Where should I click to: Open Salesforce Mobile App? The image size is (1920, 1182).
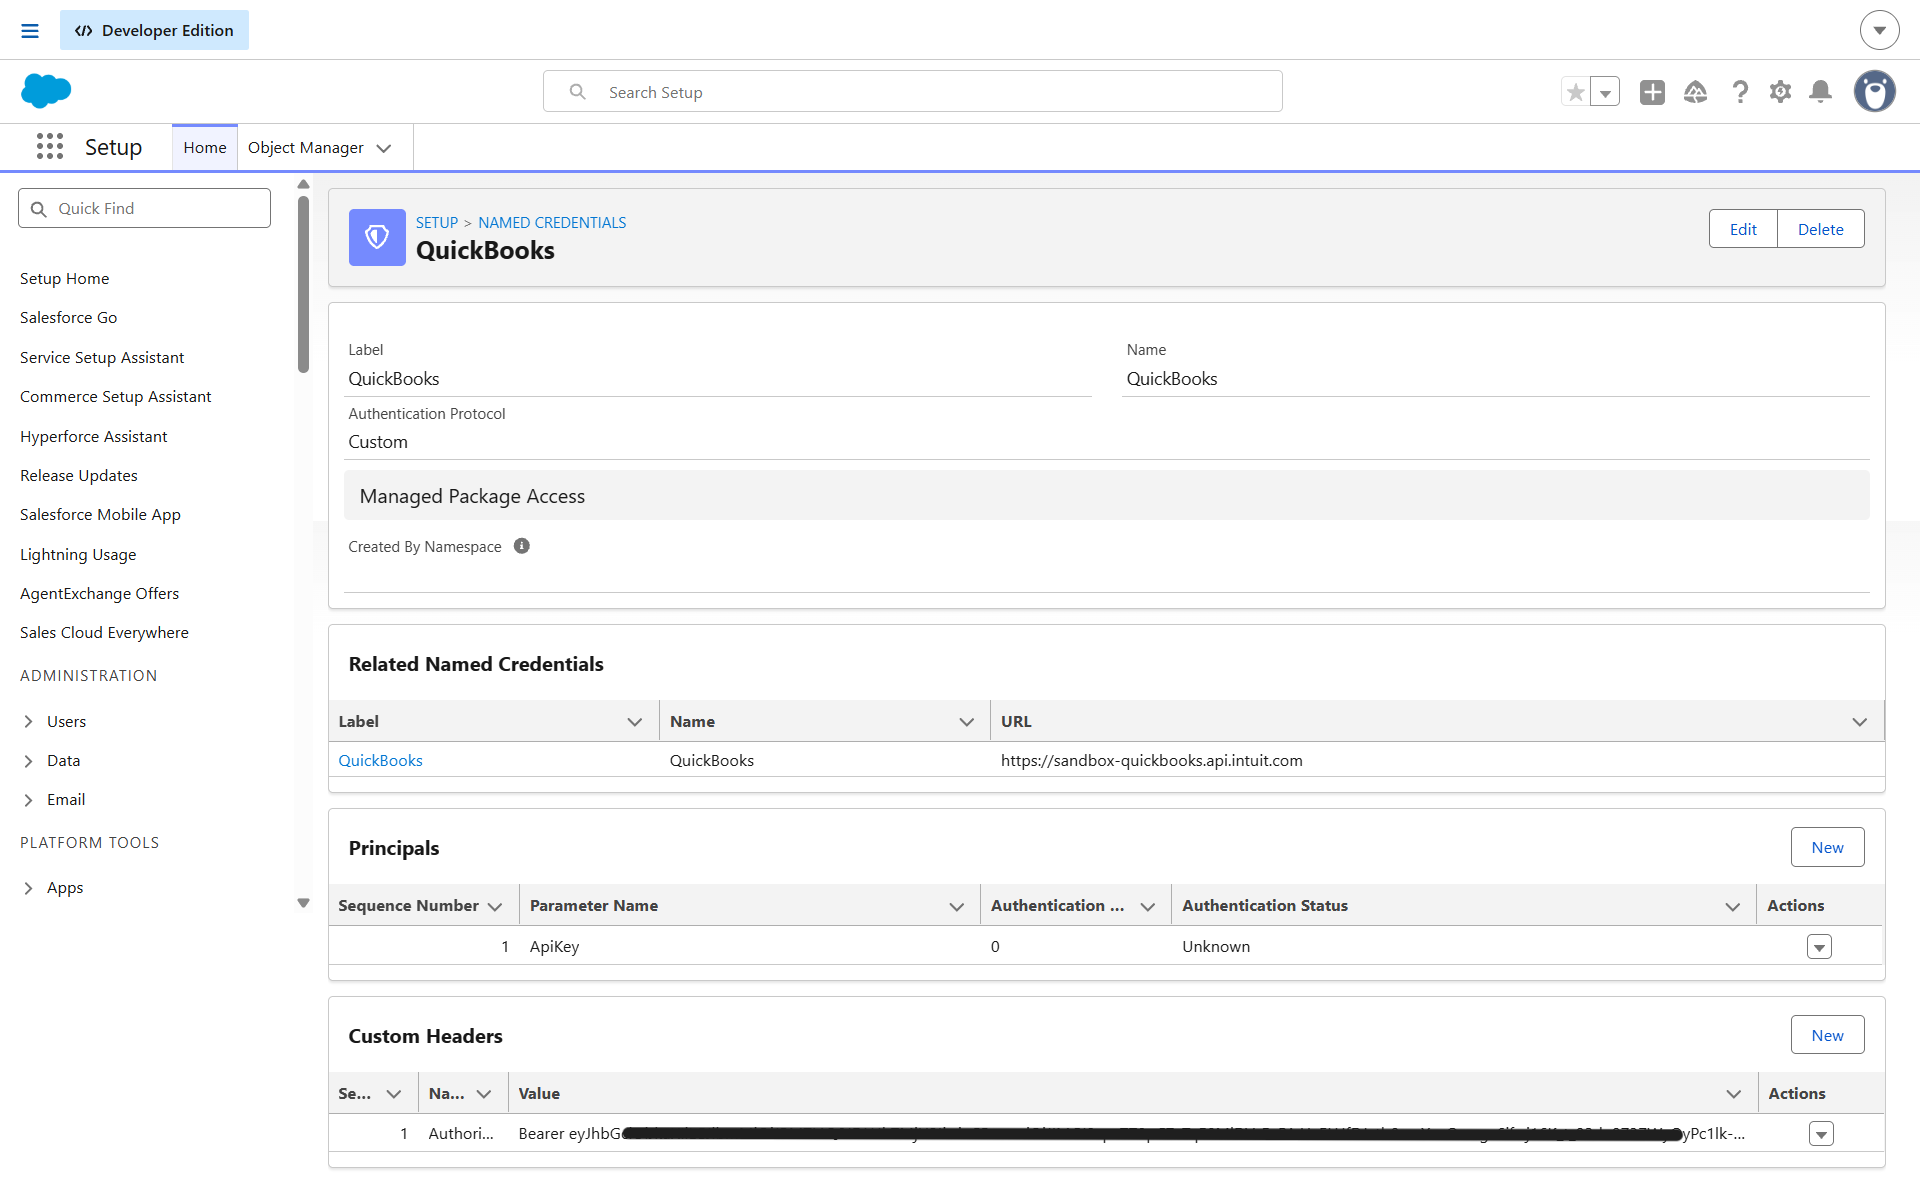click(x=101, y=514)
